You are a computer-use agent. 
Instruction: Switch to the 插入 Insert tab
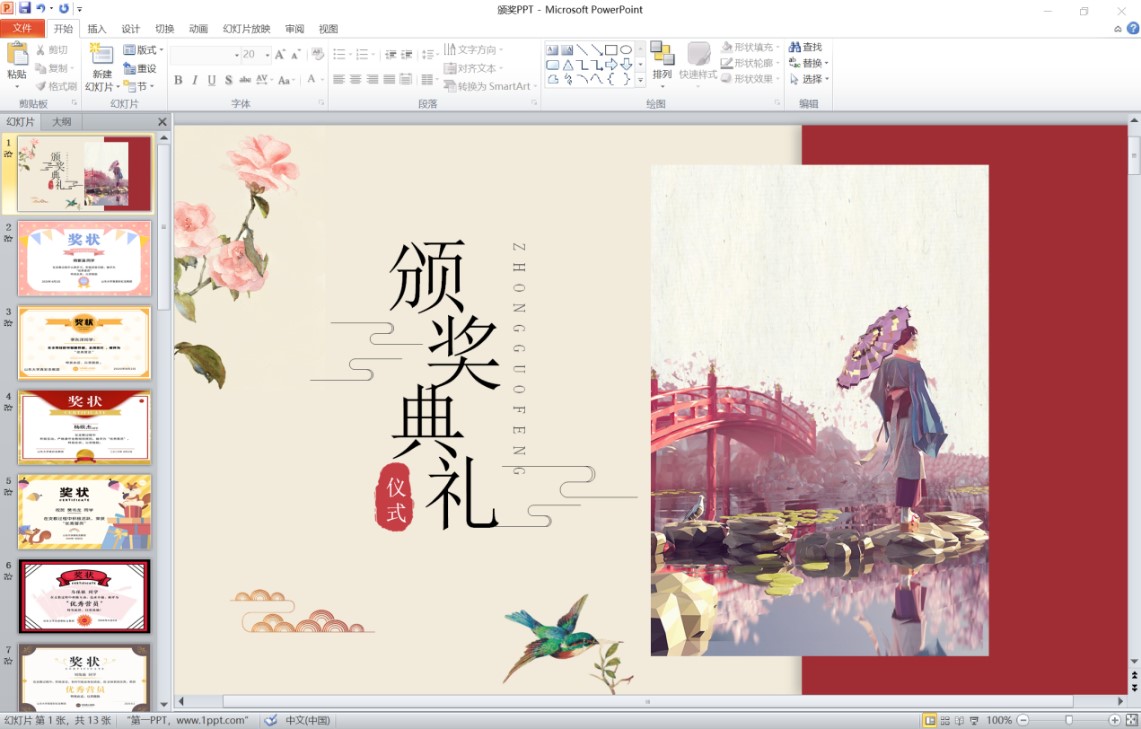(97, 29)
